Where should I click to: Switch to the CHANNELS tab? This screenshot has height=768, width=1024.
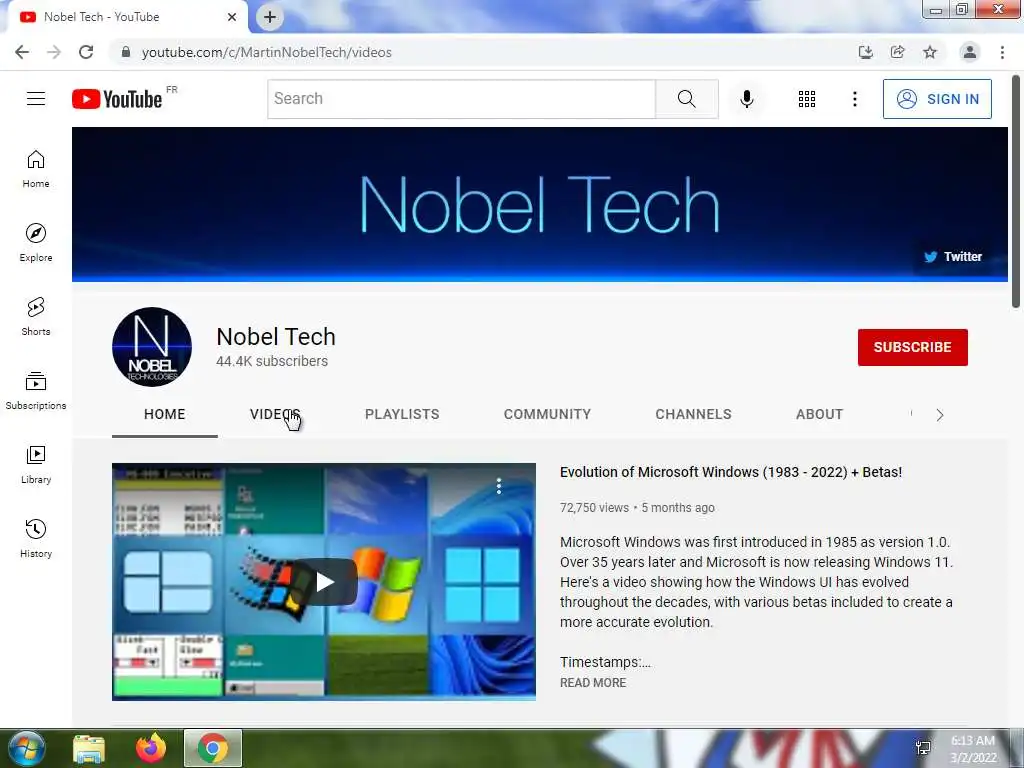pyautogui.click(x=693, y=414)
